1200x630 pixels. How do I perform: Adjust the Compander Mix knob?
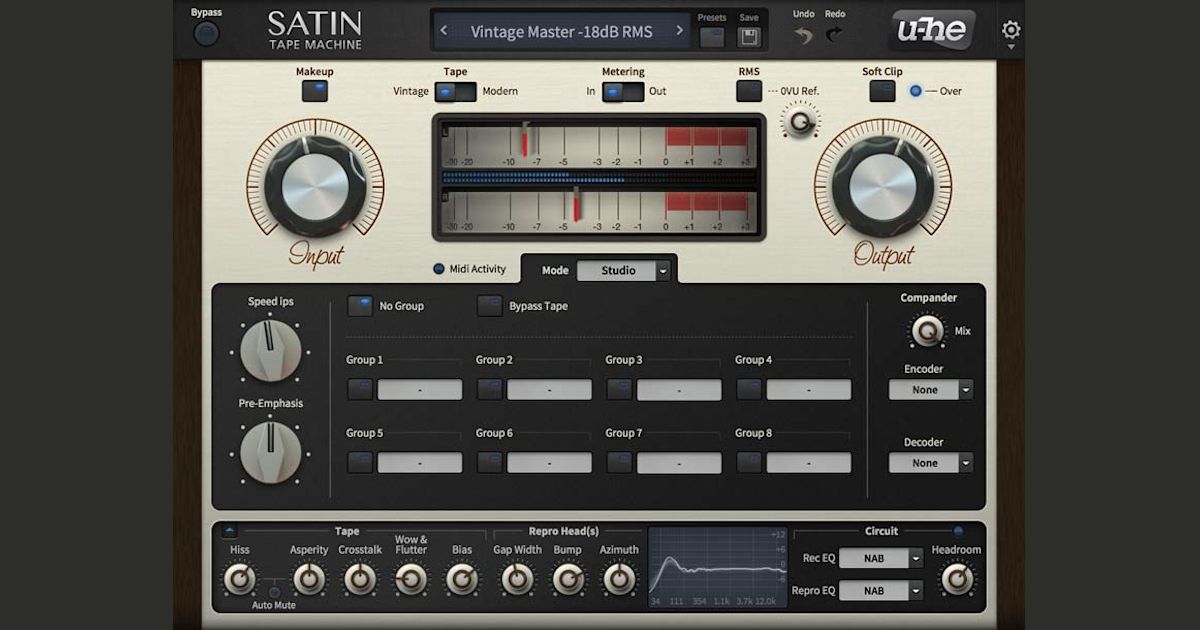pos(926,330)
